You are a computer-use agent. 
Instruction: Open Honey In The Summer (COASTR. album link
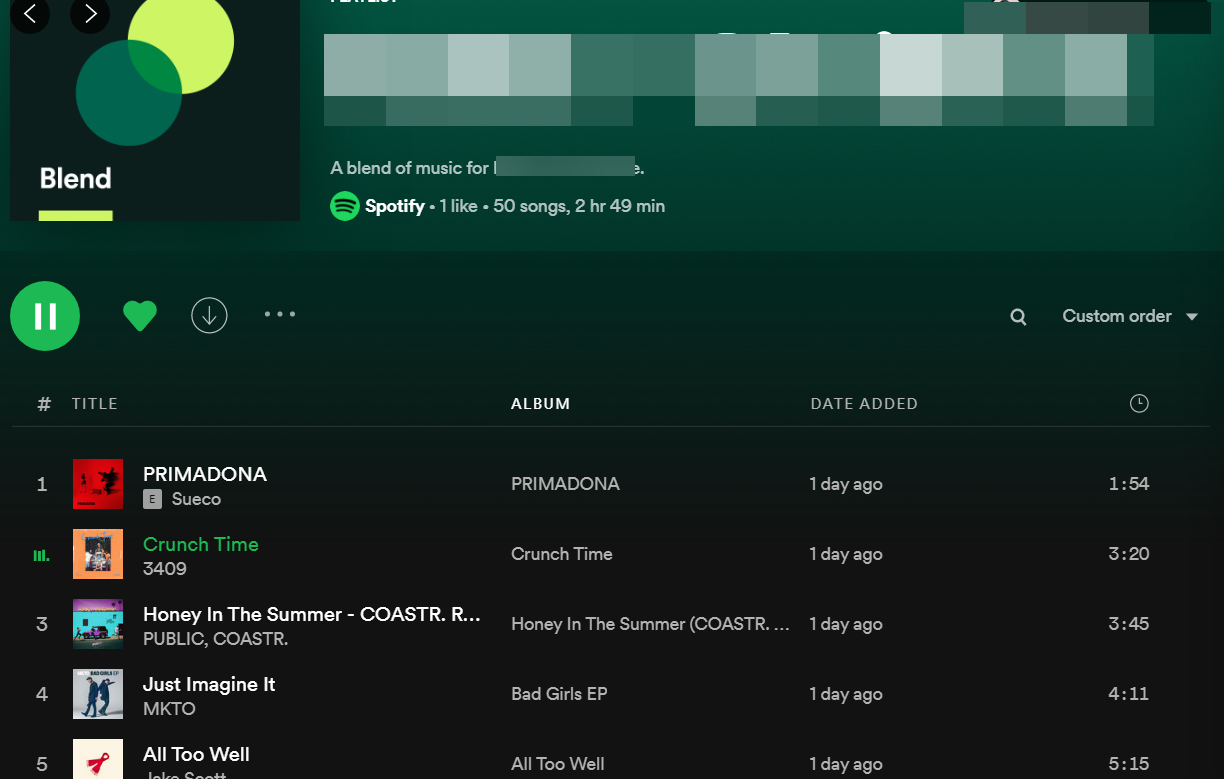(x=651, y=624)
